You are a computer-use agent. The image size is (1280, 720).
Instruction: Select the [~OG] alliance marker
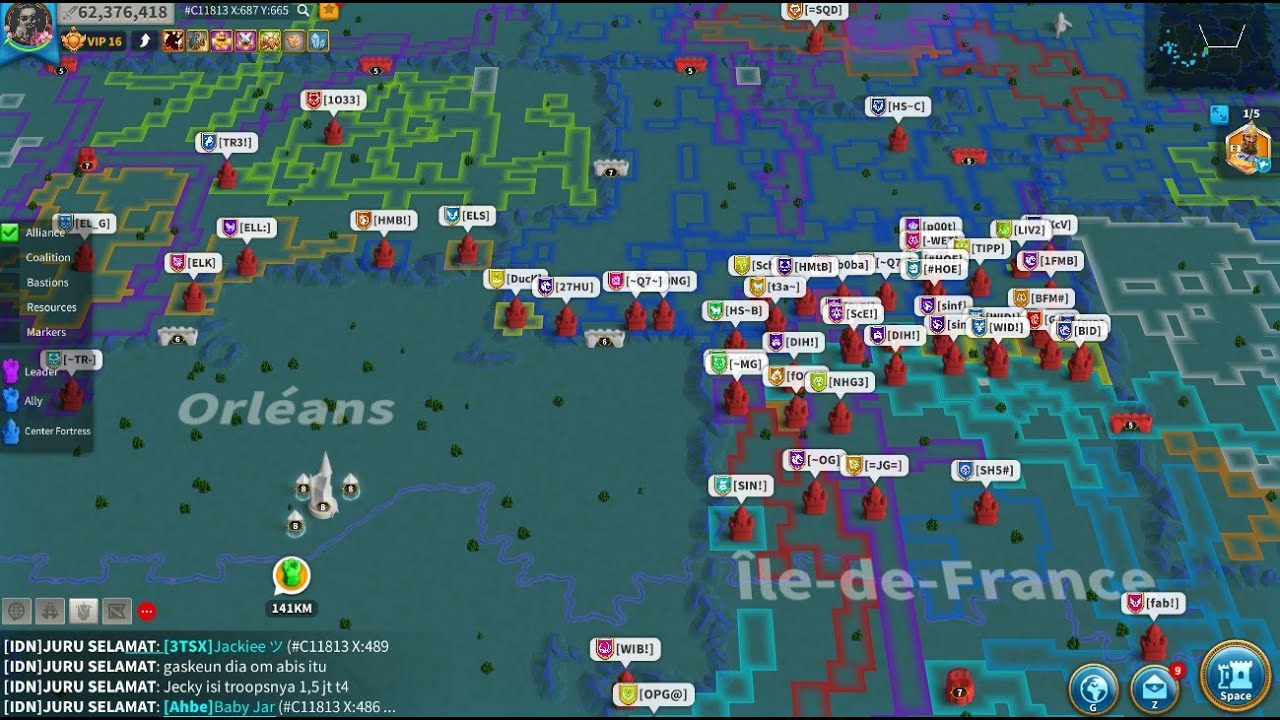pyautogui.click(x=814, y=459)
